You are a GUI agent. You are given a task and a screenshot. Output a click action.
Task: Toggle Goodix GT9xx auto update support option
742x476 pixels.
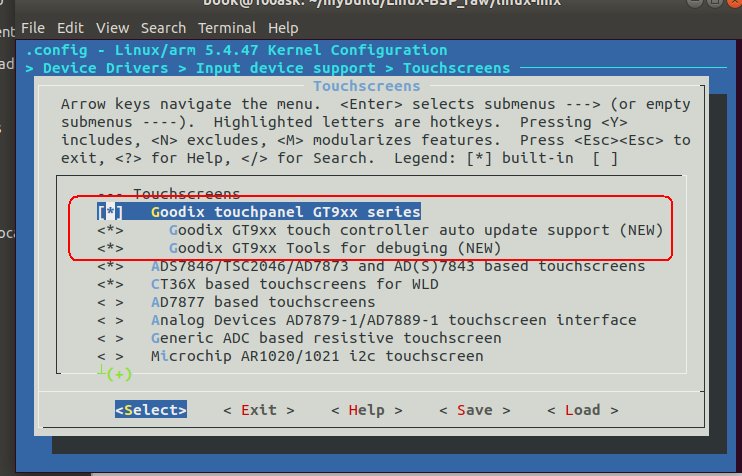coord(110,230)
